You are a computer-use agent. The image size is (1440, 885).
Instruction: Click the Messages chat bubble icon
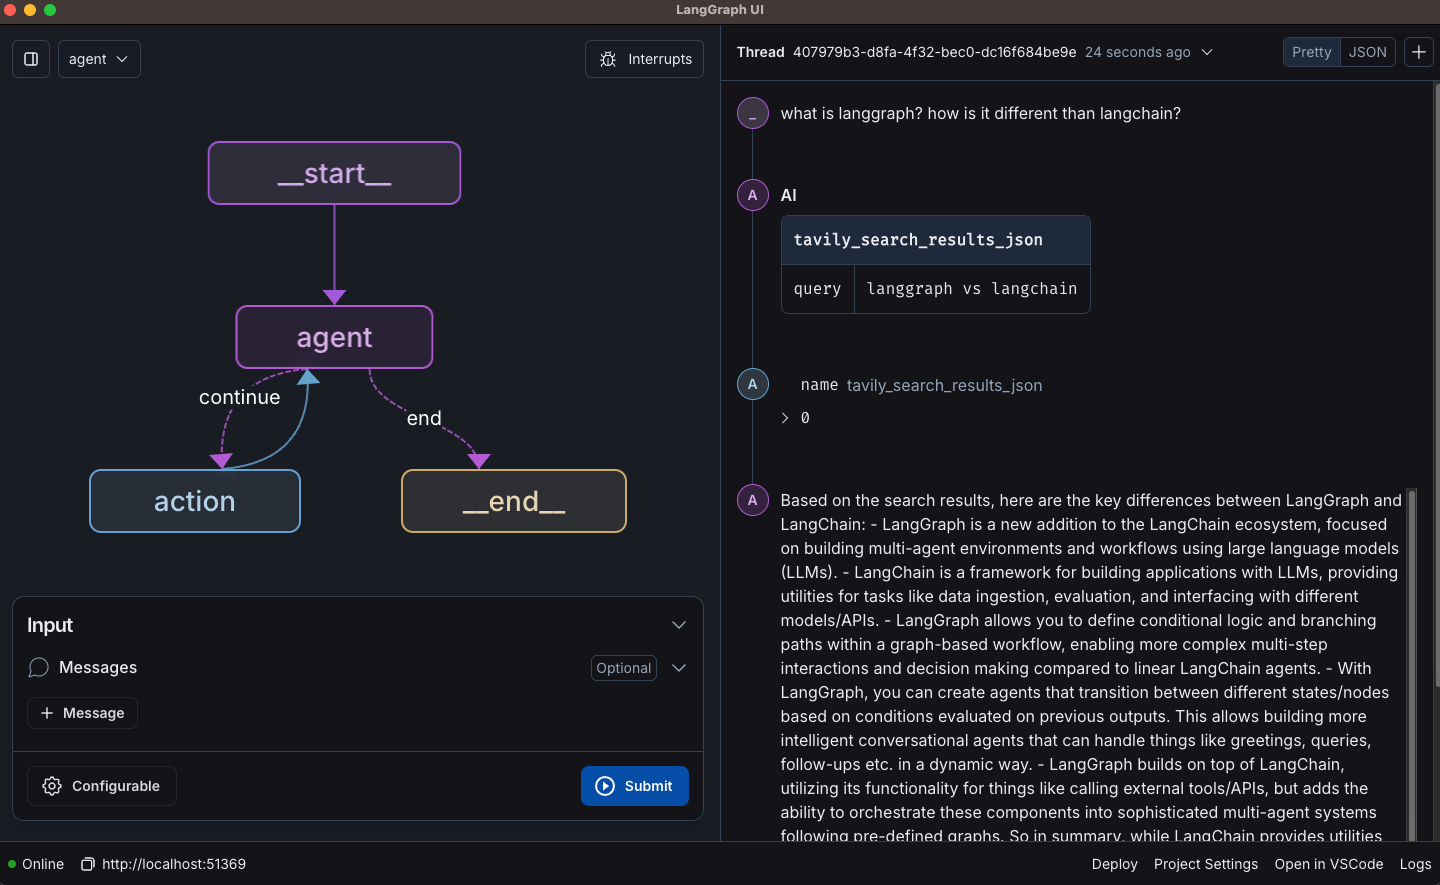(x=38, y=667)
